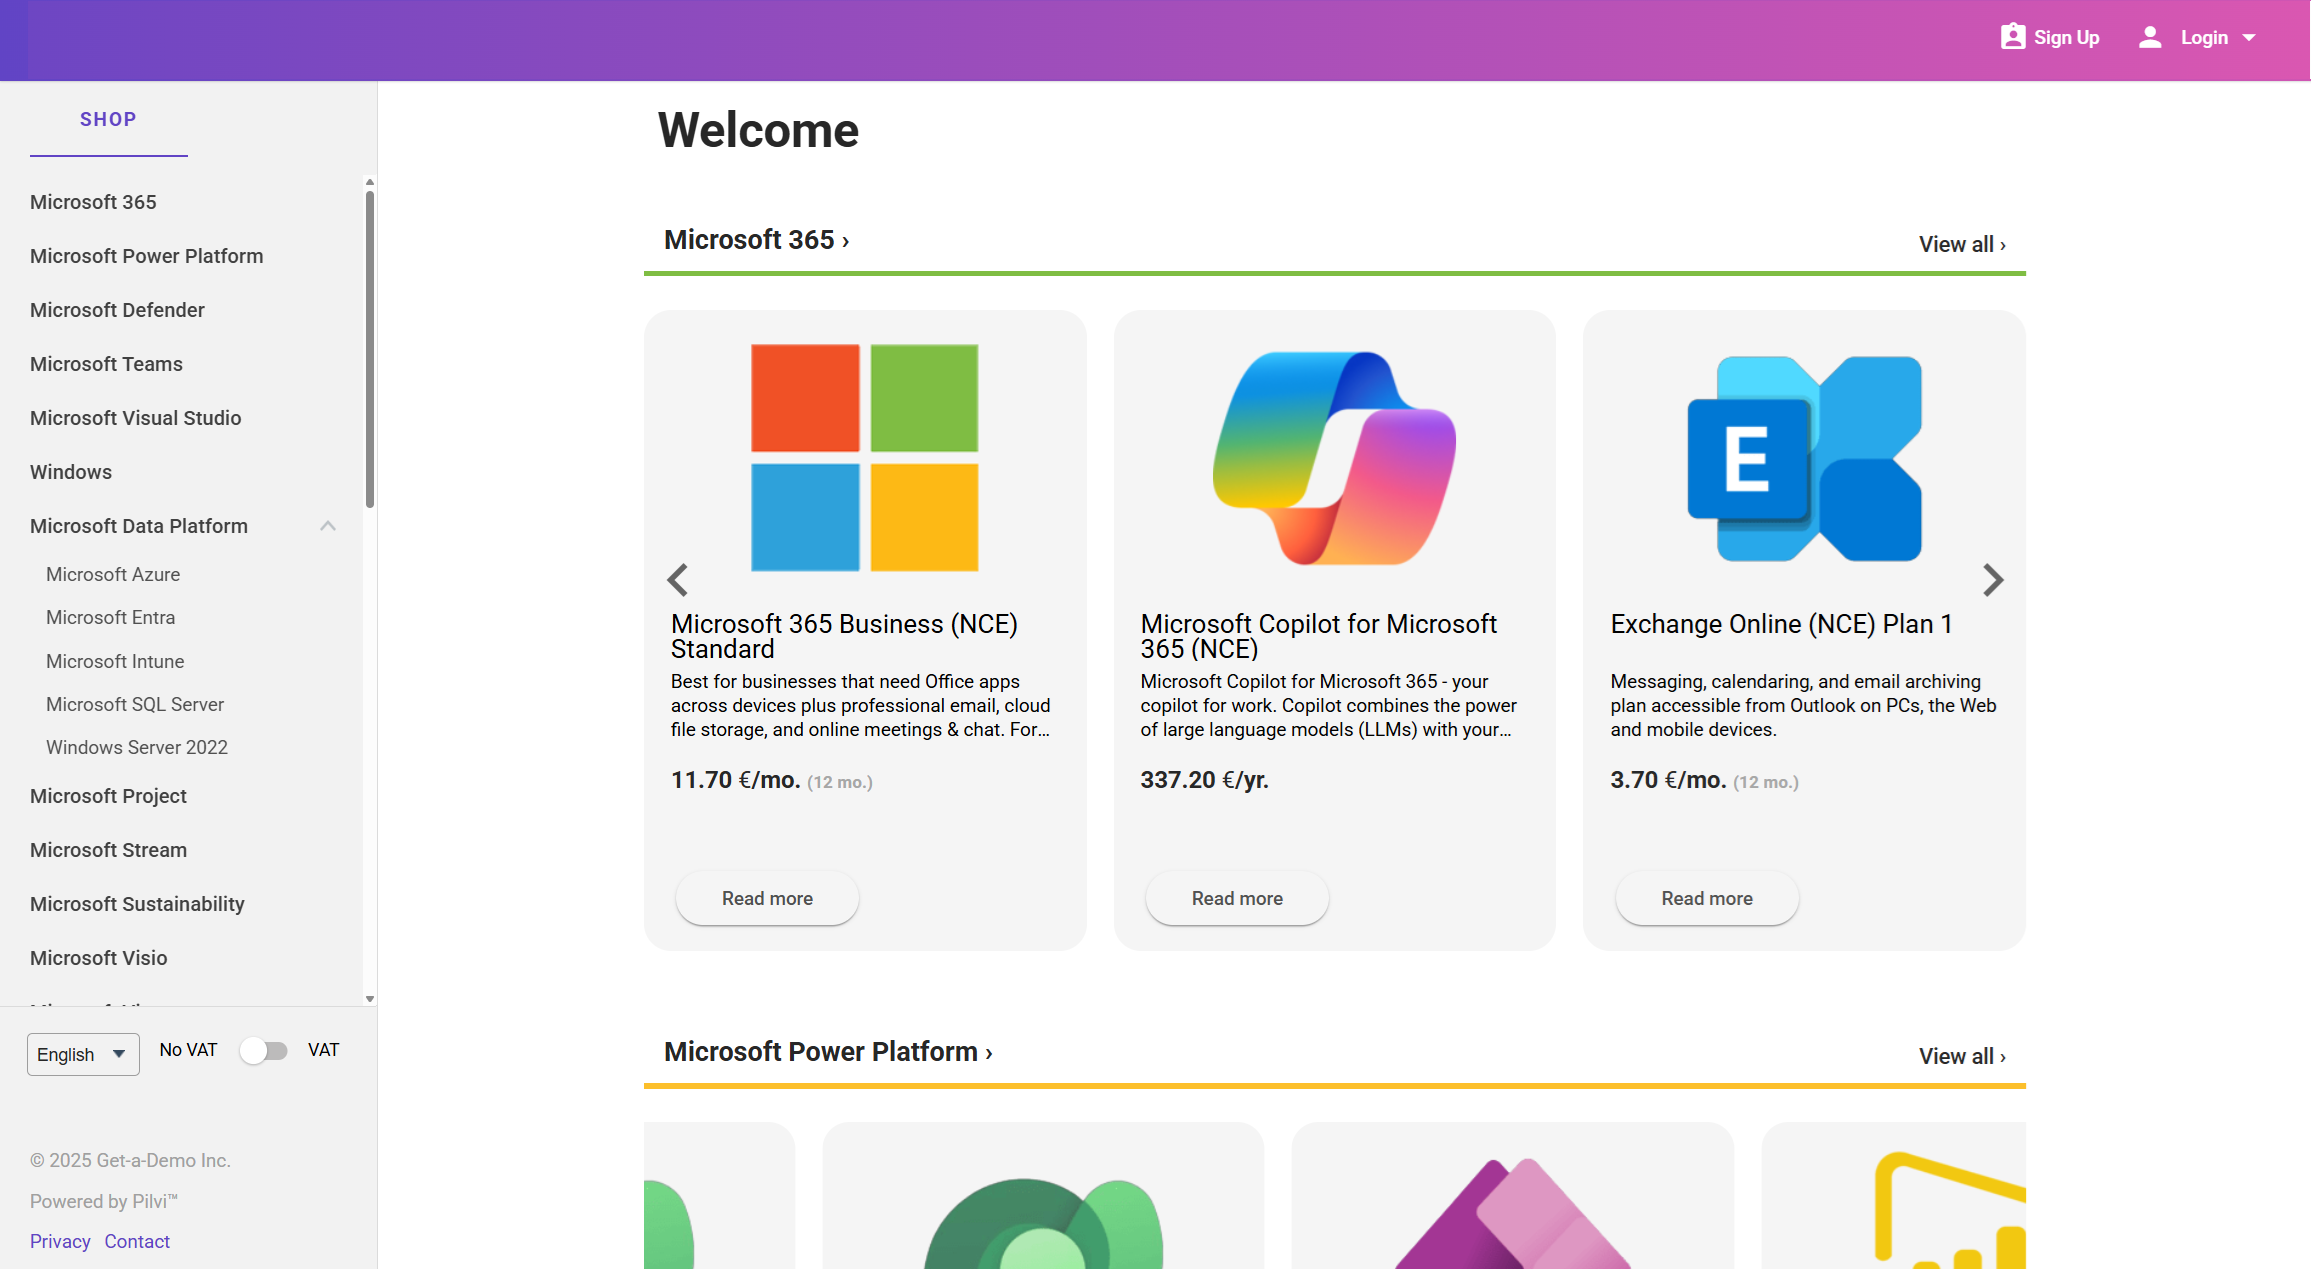Collapse the Microsoft Data Platform chevron
This screenshot has width=2311, height=1269.
pos(328,526)
